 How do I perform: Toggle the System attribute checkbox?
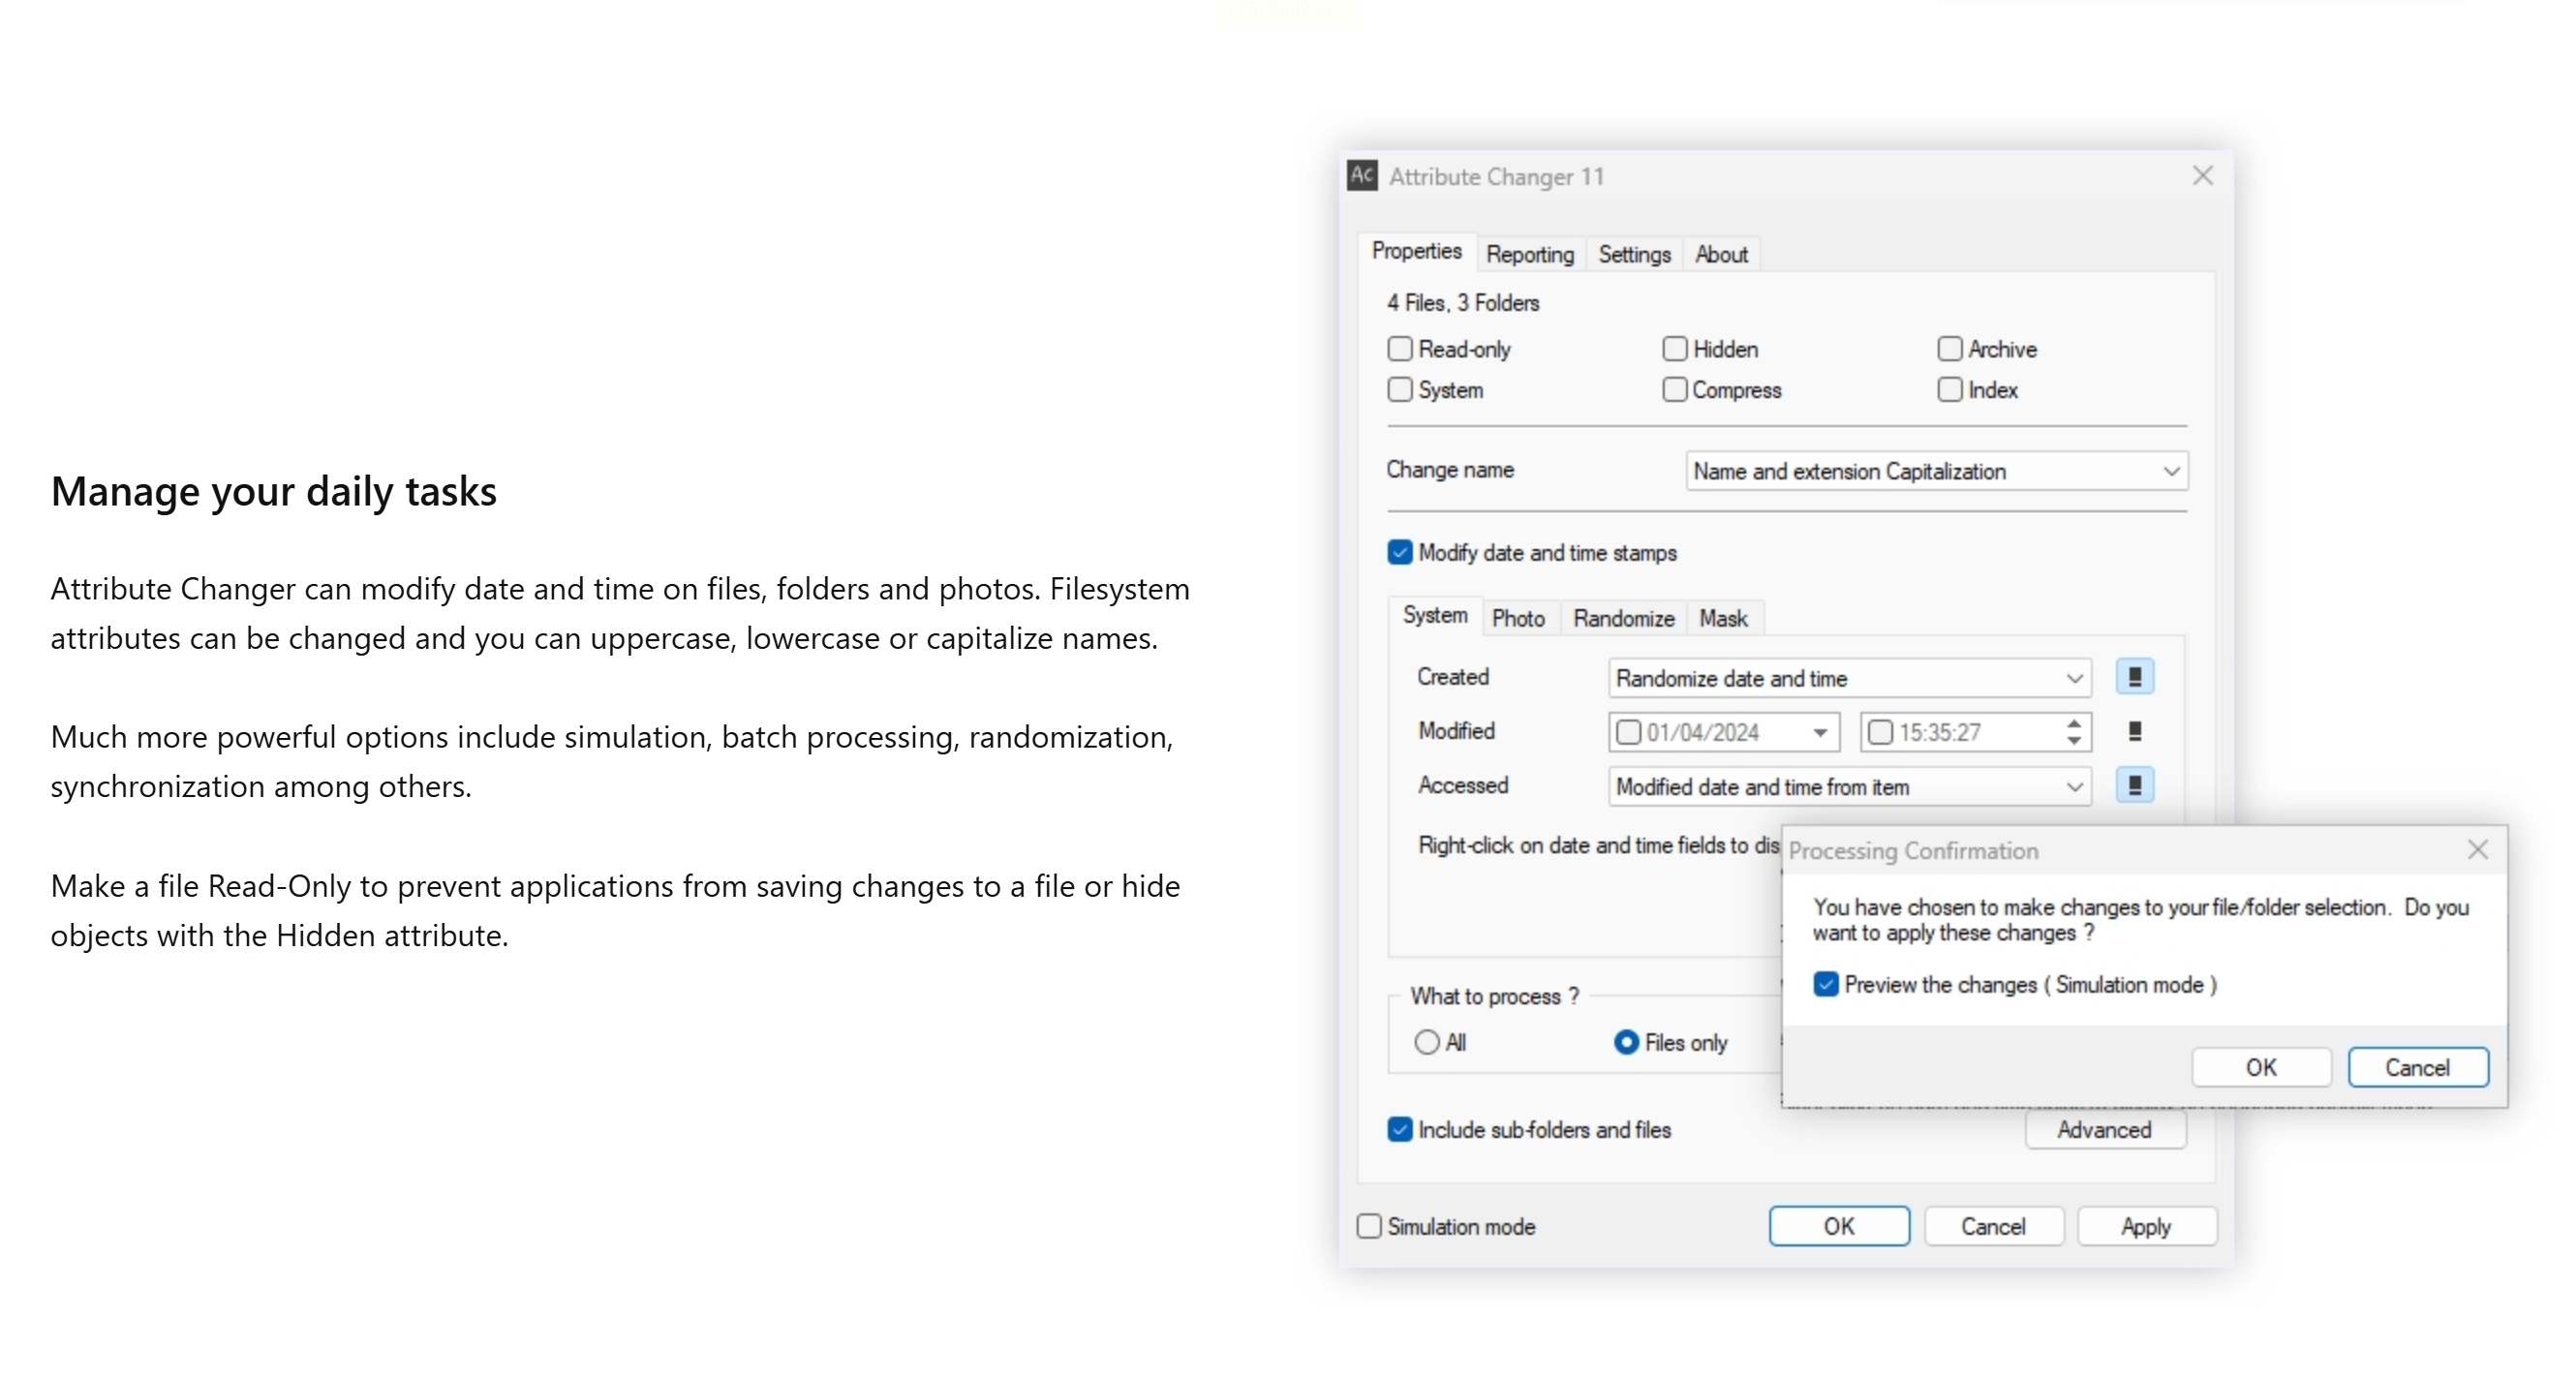[x=1399, y=390]
